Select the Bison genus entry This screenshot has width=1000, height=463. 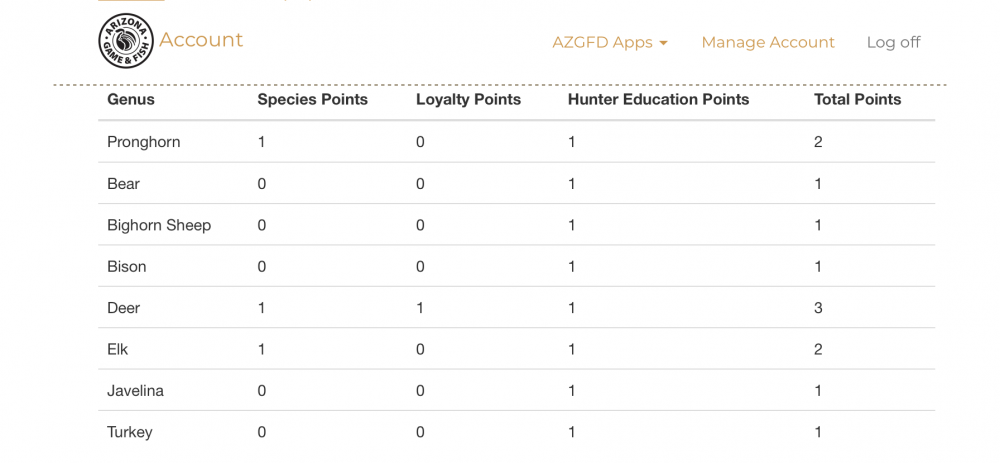pos(127,267)
